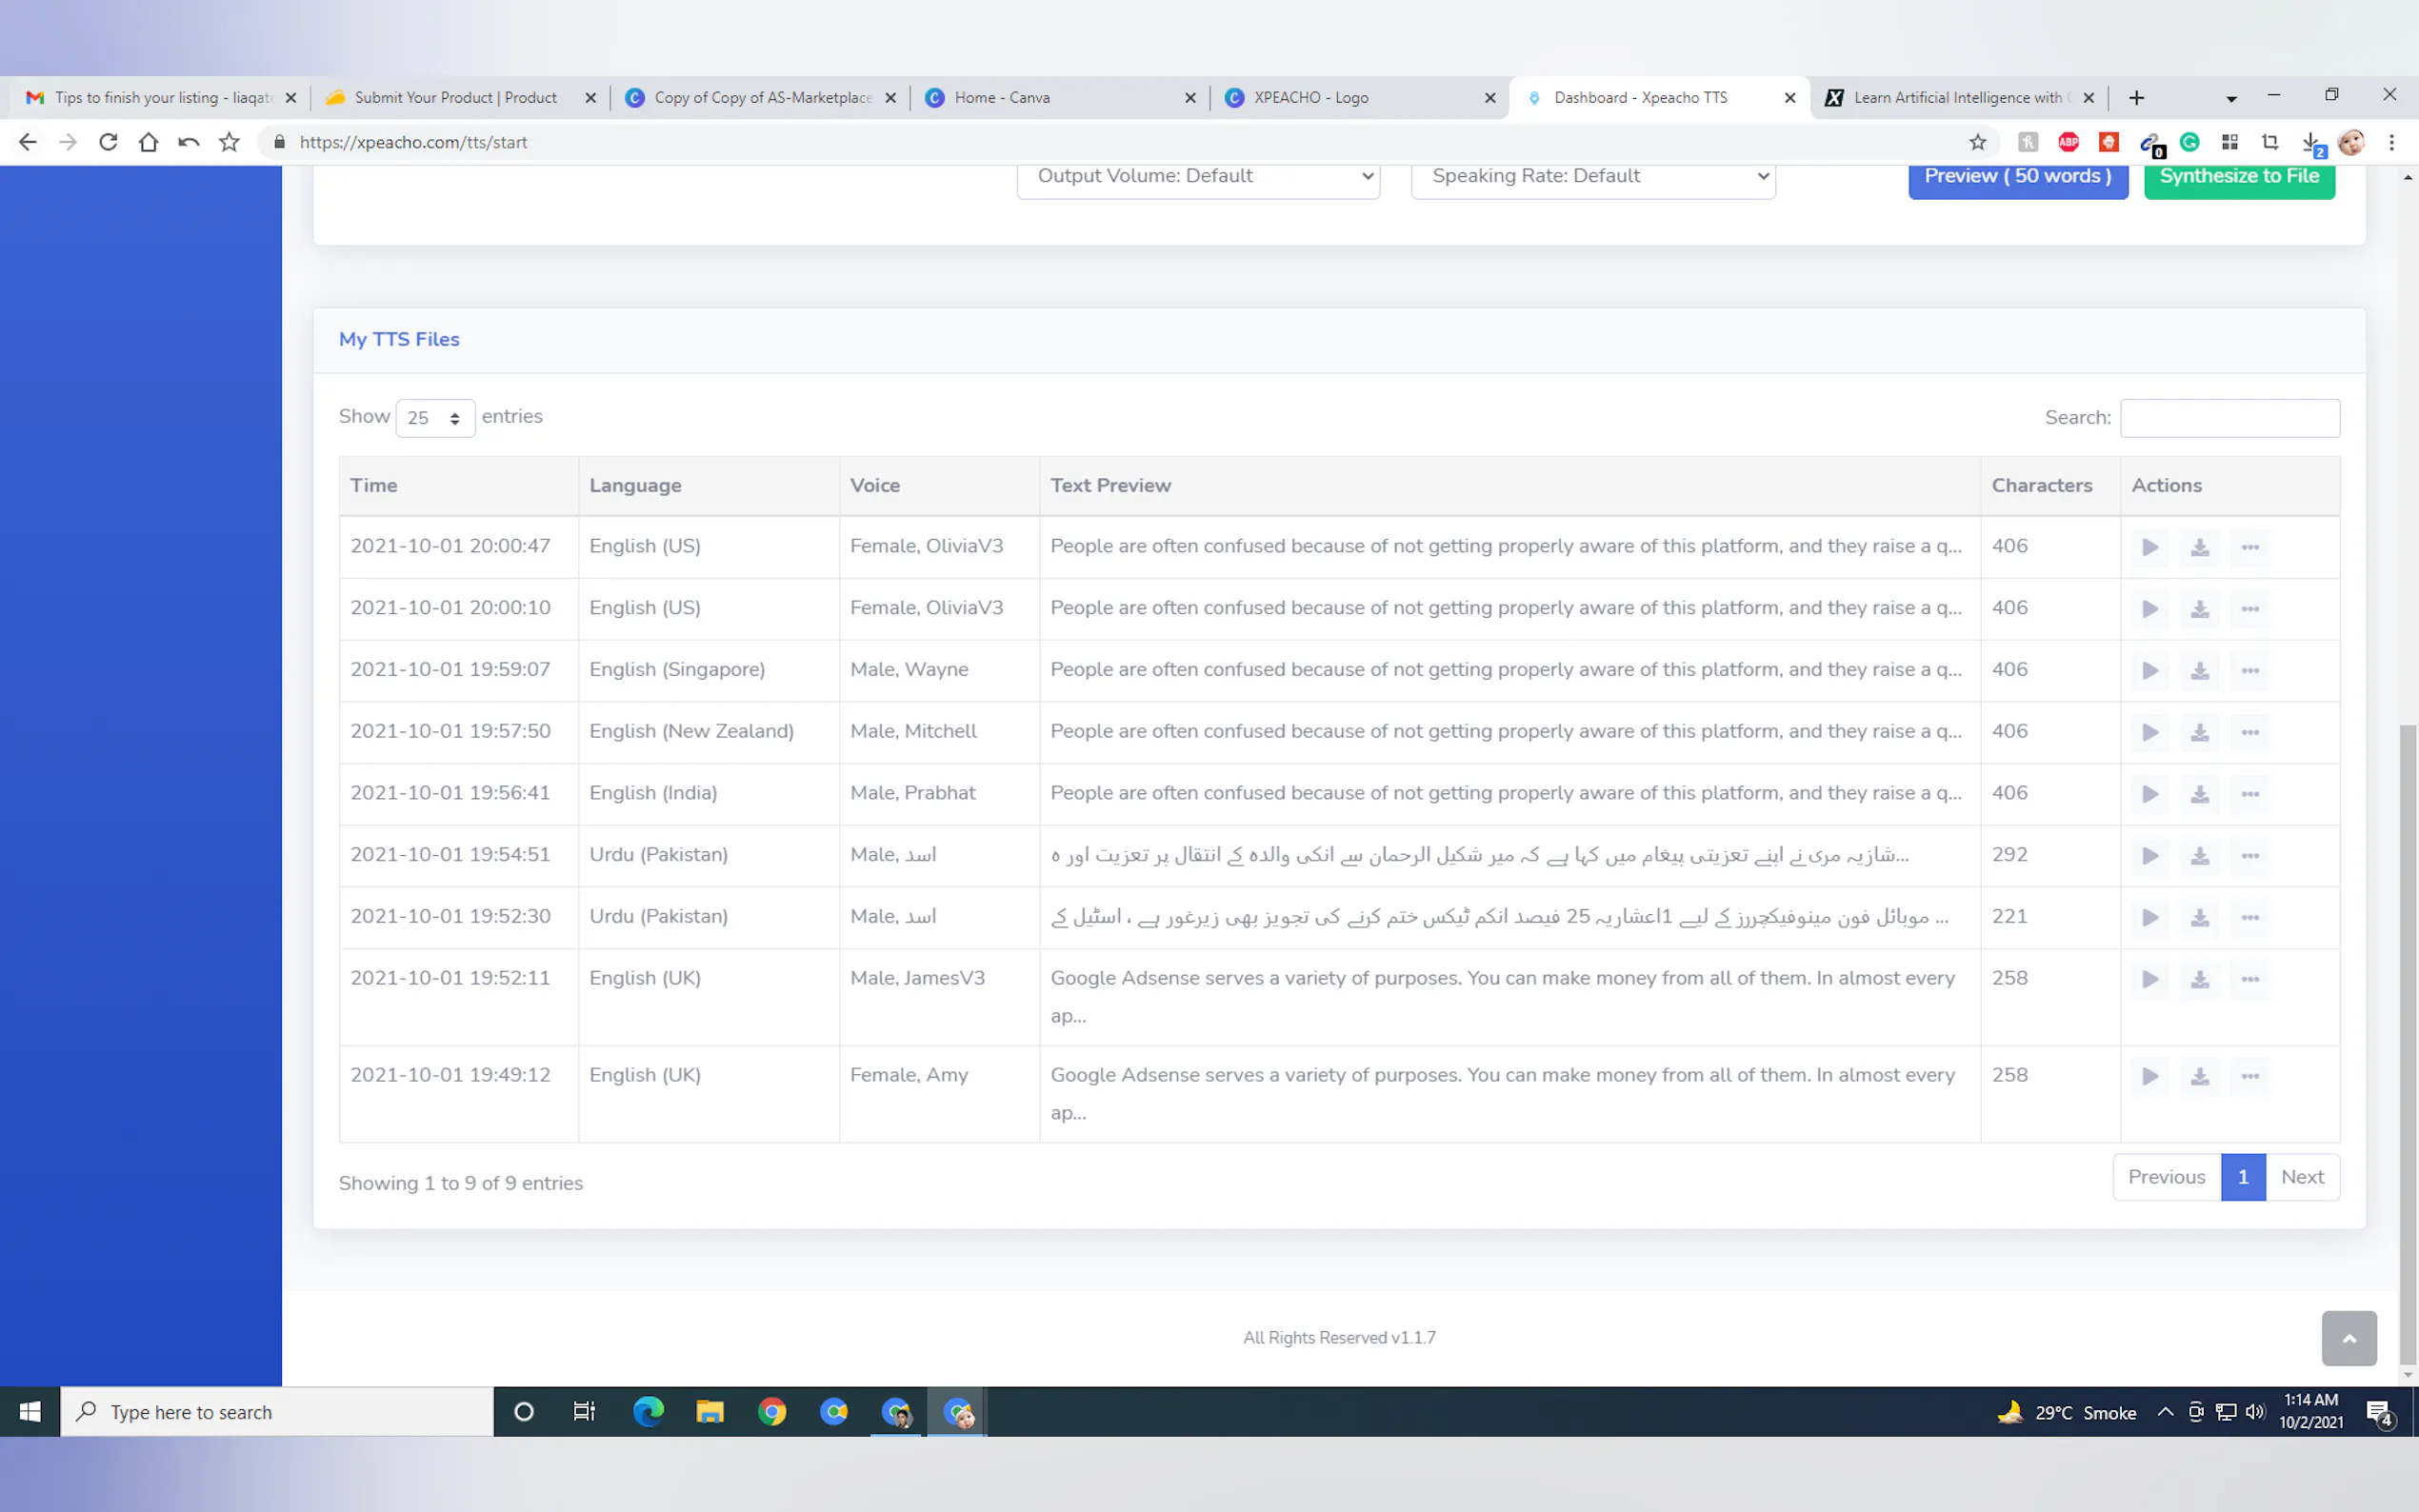Go to the Next table page
The image size is (2419, 1512).
pyautogui.click(x=2301, y=1177)
